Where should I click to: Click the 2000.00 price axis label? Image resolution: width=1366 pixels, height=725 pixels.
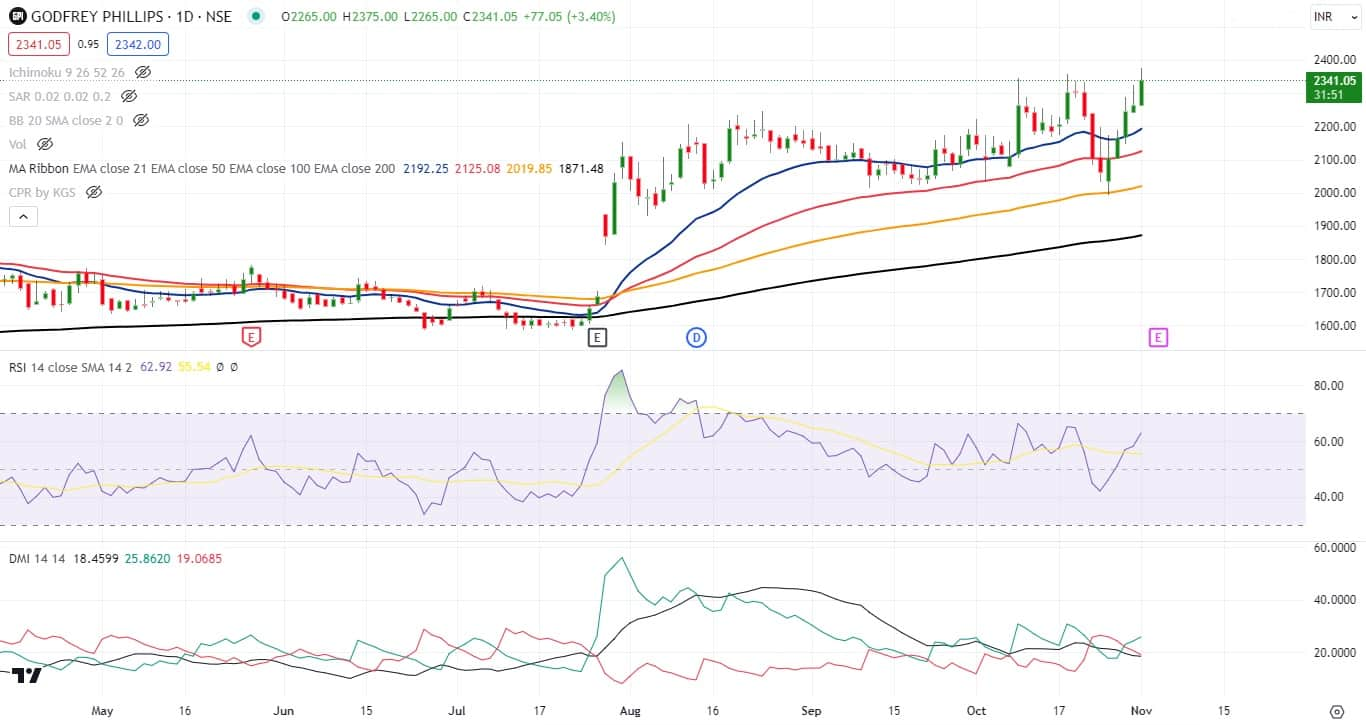pyautogui.click(x=1335, y=192)
